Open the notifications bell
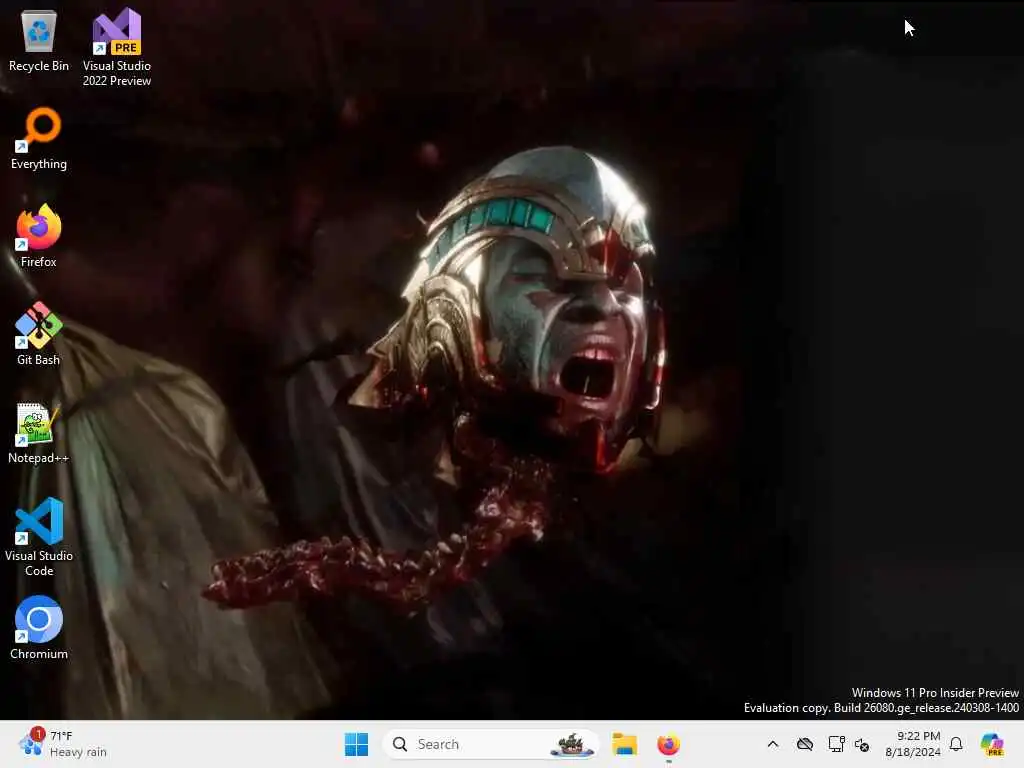Image resolution: width=1024 pixels, height=768 pixels. tap(956, 744)
